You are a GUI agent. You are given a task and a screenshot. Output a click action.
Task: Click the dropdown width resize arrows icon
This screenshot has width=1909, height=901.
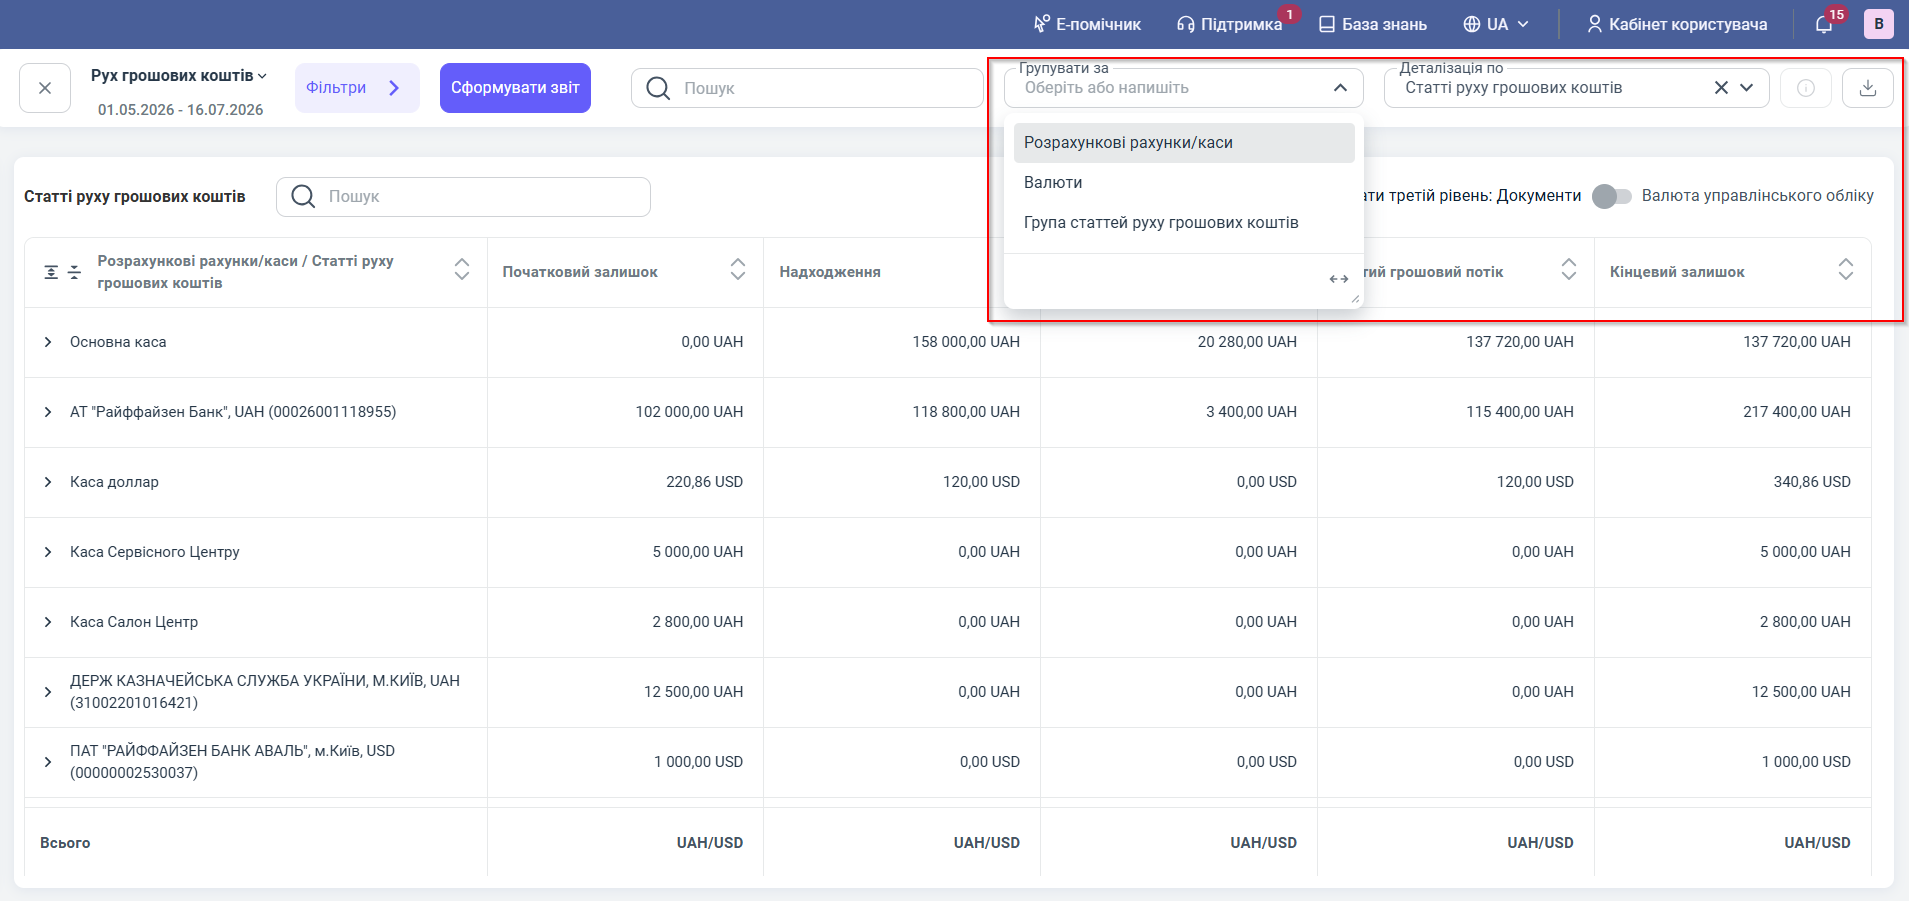[x=1339, y=279]
